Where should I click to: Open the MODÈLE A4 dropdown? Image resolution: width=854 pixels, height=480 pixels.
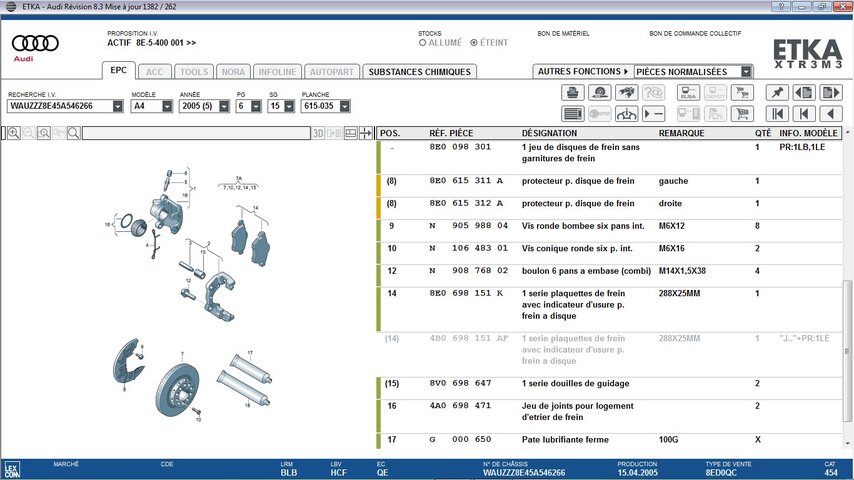(167, 106)
